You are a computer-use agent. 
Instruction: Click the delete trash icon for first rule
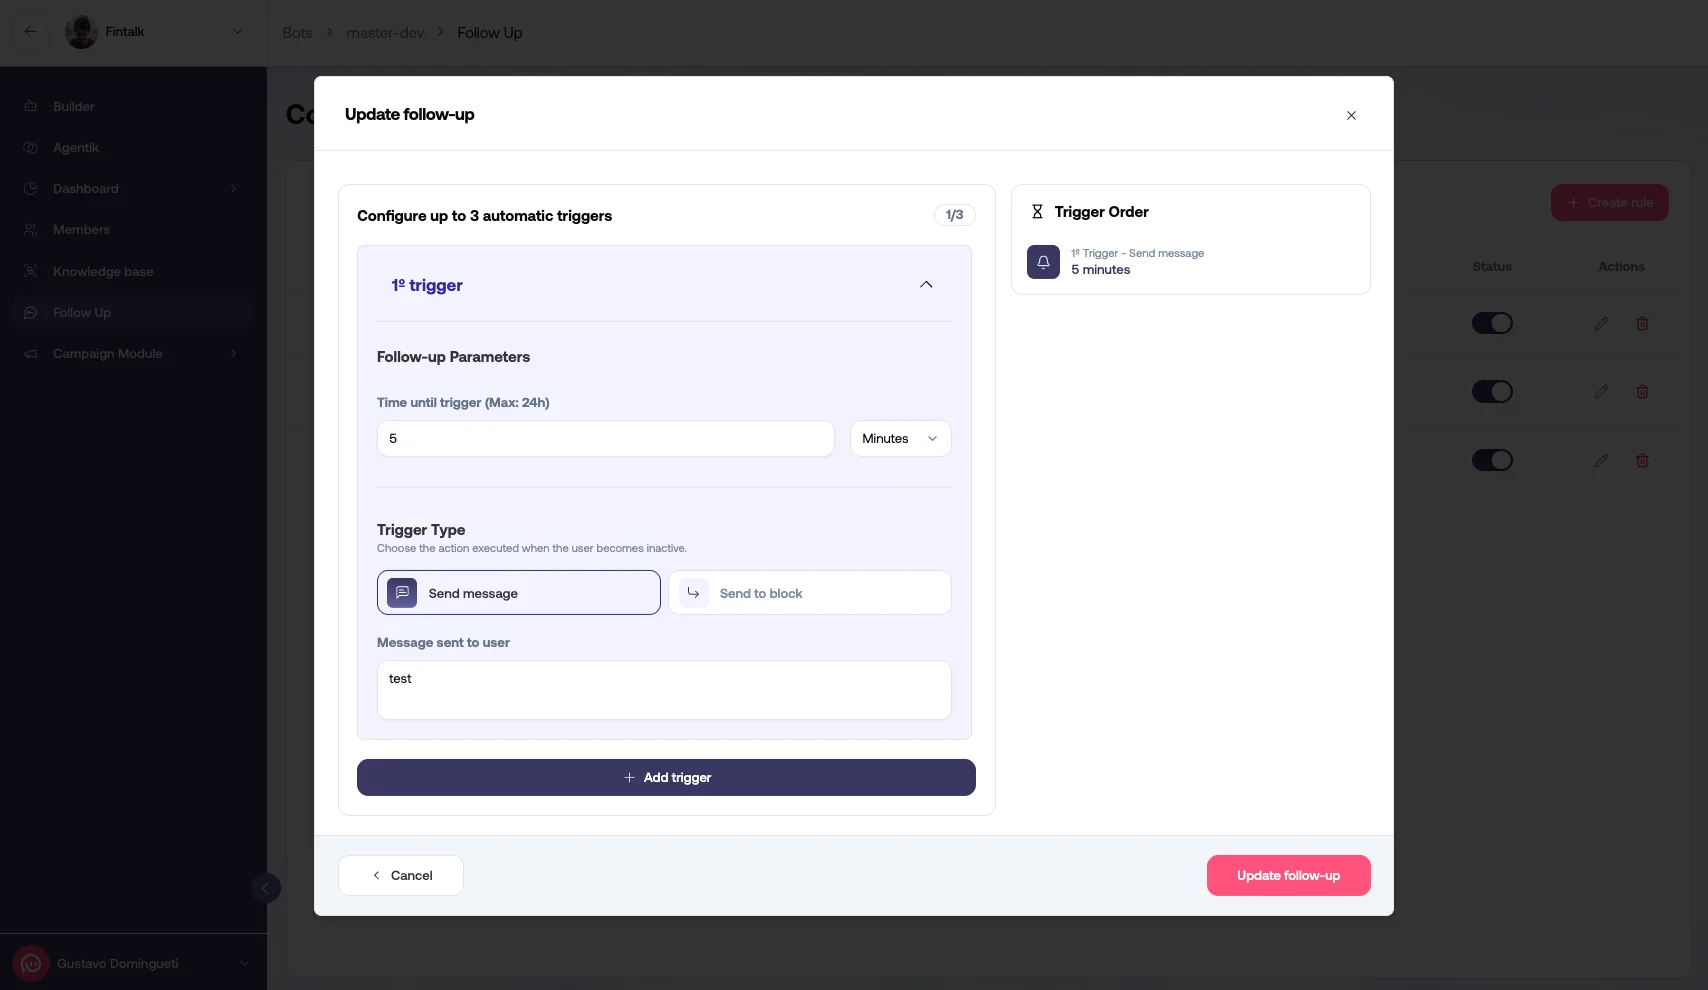tap(1642, 324)
